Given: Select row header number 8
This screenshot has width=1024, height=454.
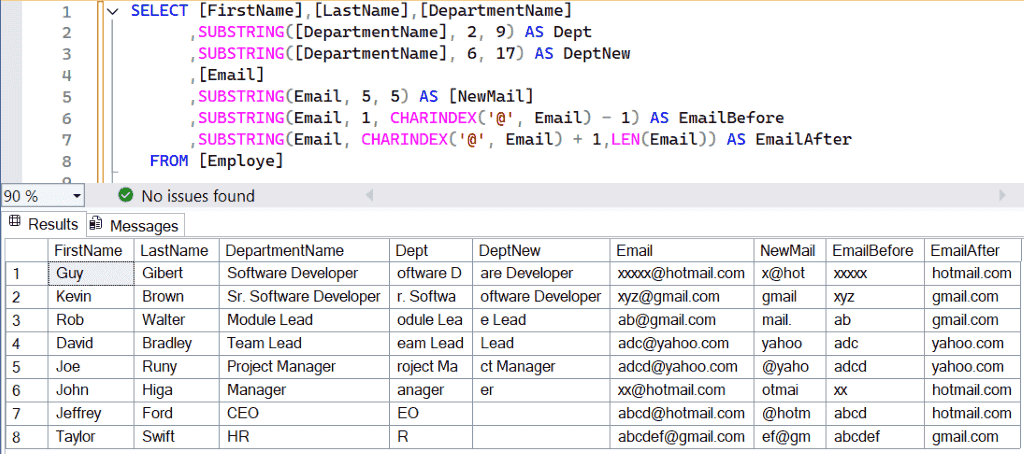Looking at the screenshot, I should [x=26, y=436].
